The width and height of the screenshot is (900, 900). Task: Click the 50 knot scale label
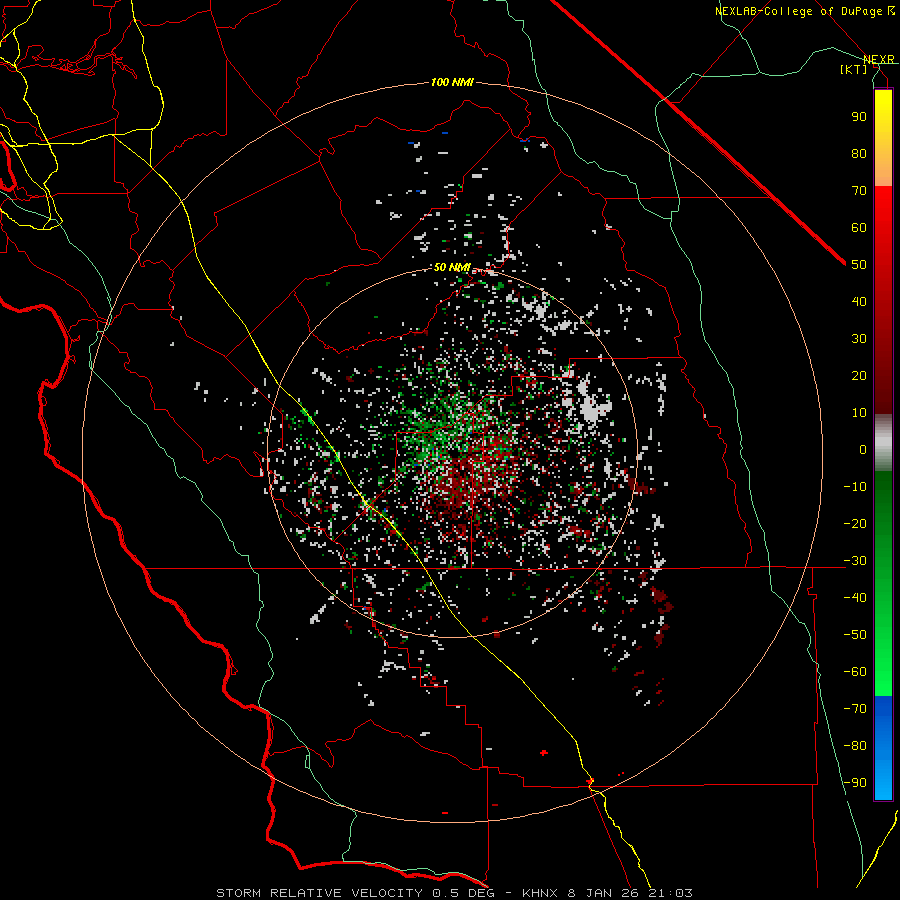(859, 265)
